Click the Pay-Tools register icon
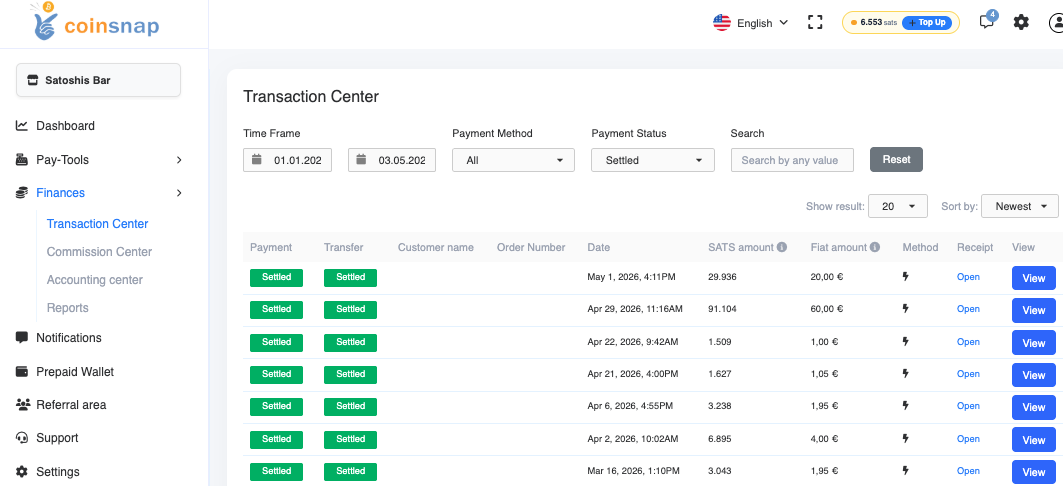This screenshot has height=486, width=1063. click(x=22, y=160)
